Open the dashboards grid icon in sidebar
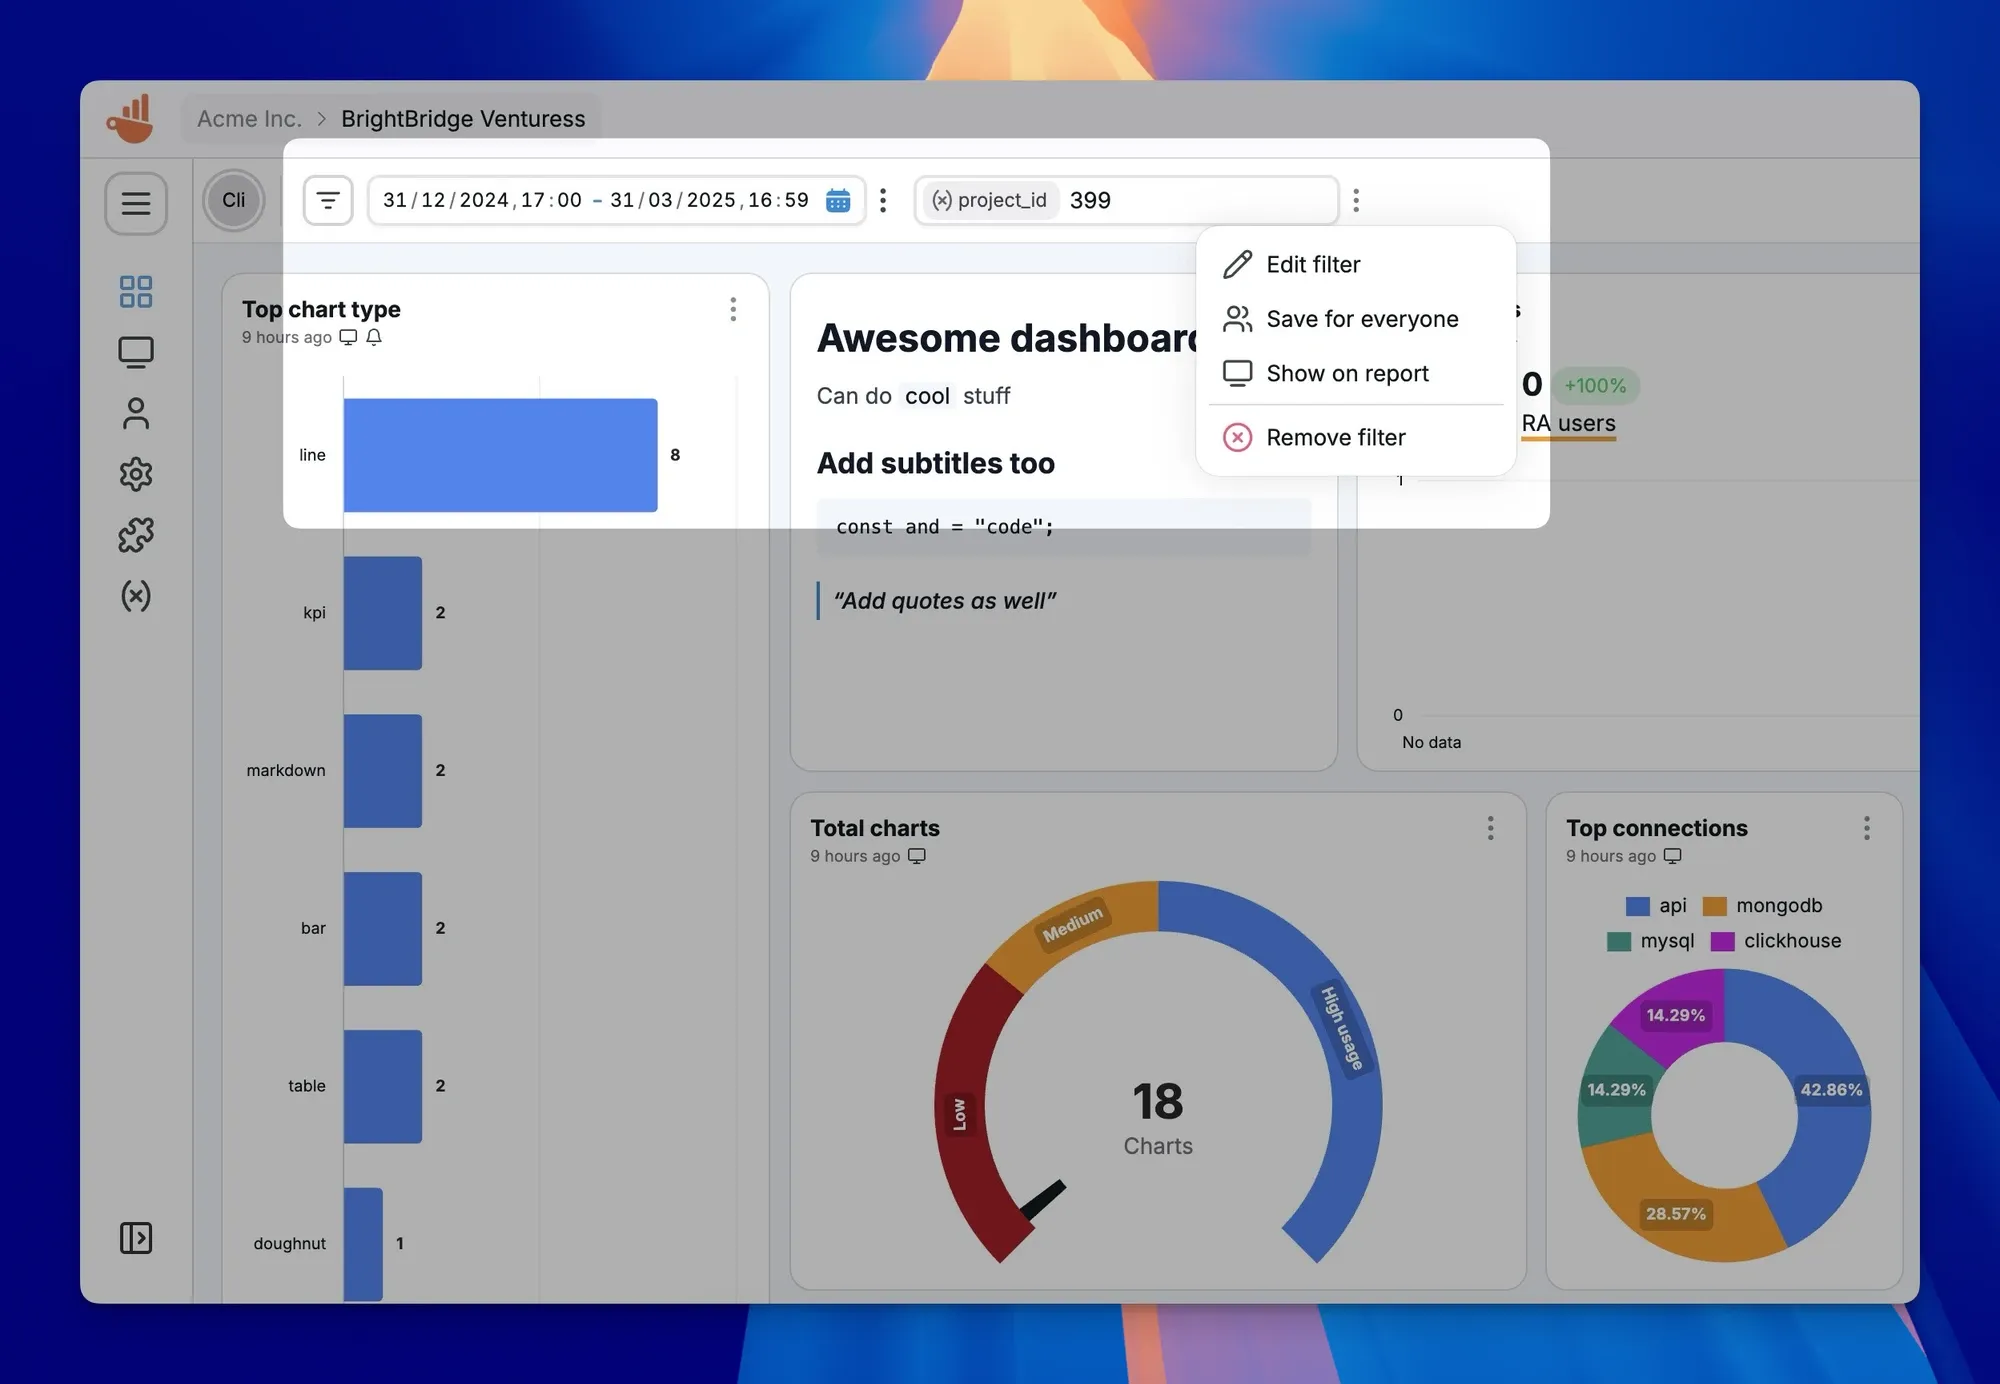 tap(136, 292)
